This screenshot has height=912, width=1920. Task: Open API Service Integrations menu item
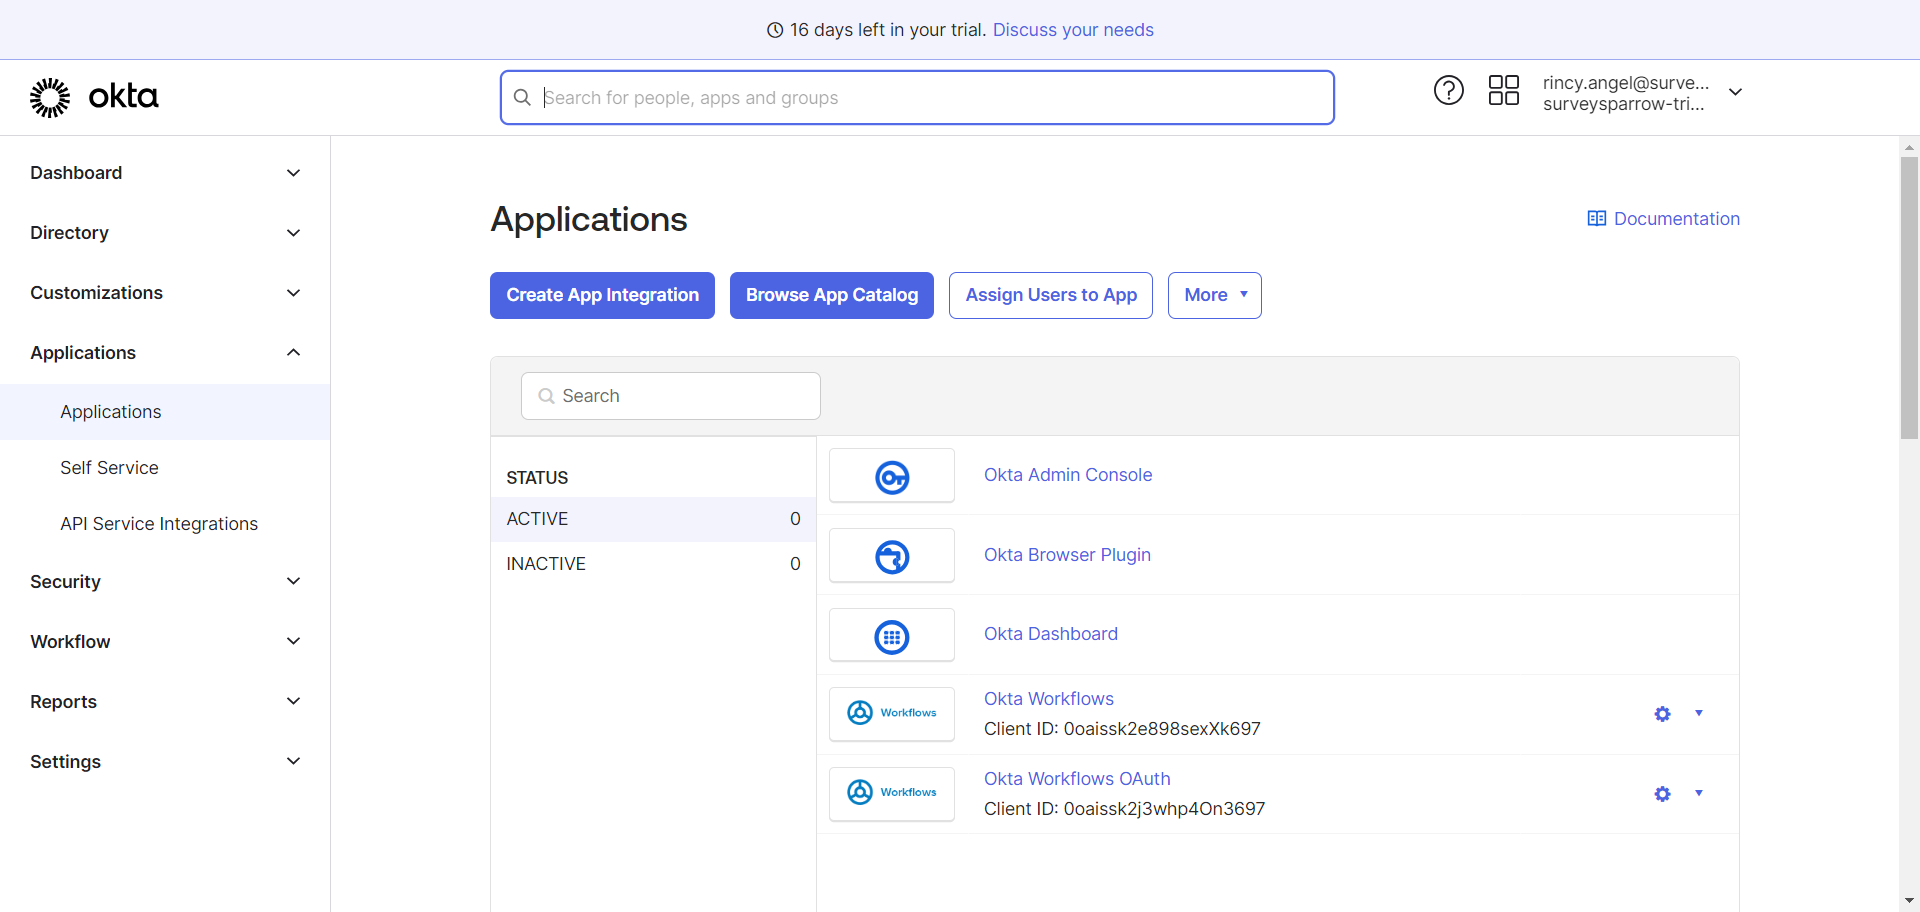159,524
